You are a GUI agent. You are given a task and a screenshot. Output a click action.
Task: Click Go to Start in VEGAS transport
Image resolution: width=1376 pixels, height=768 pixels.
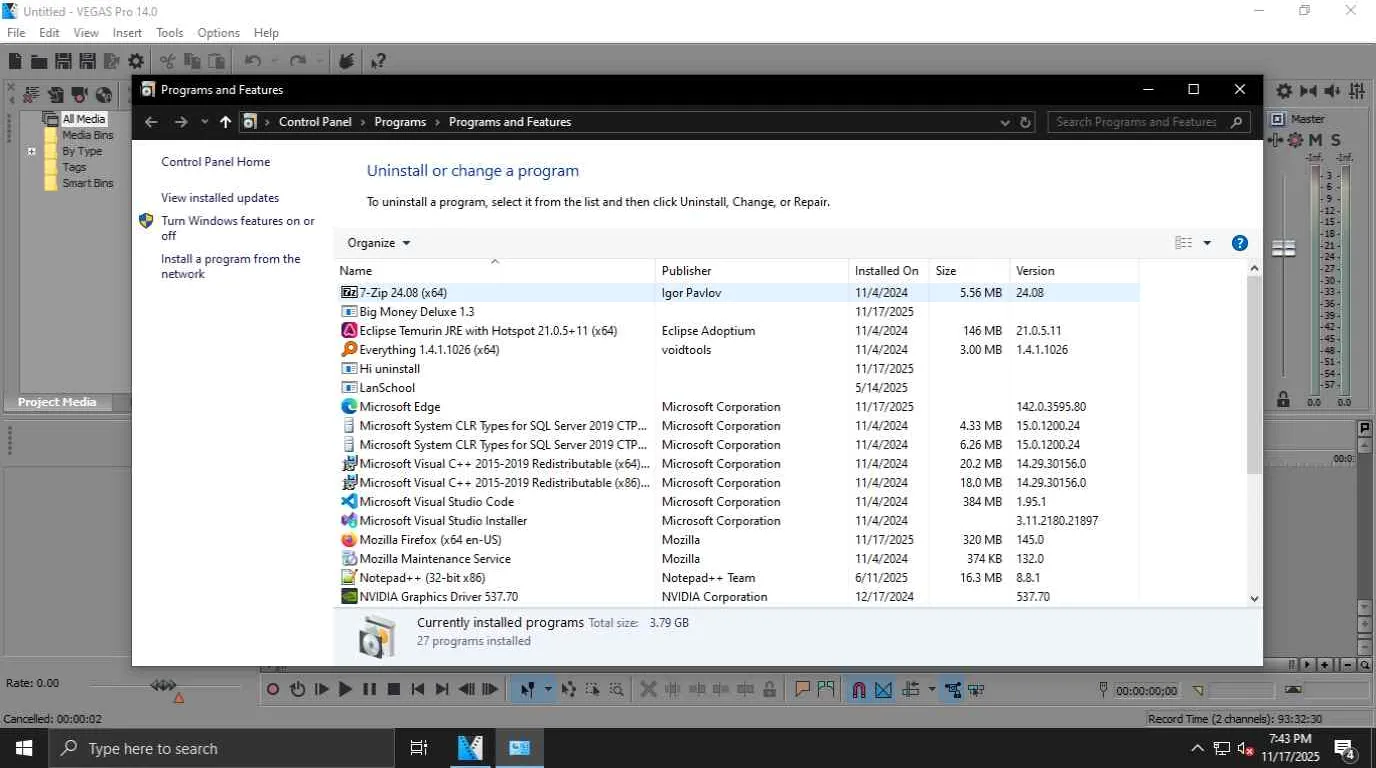pos(418,689)
